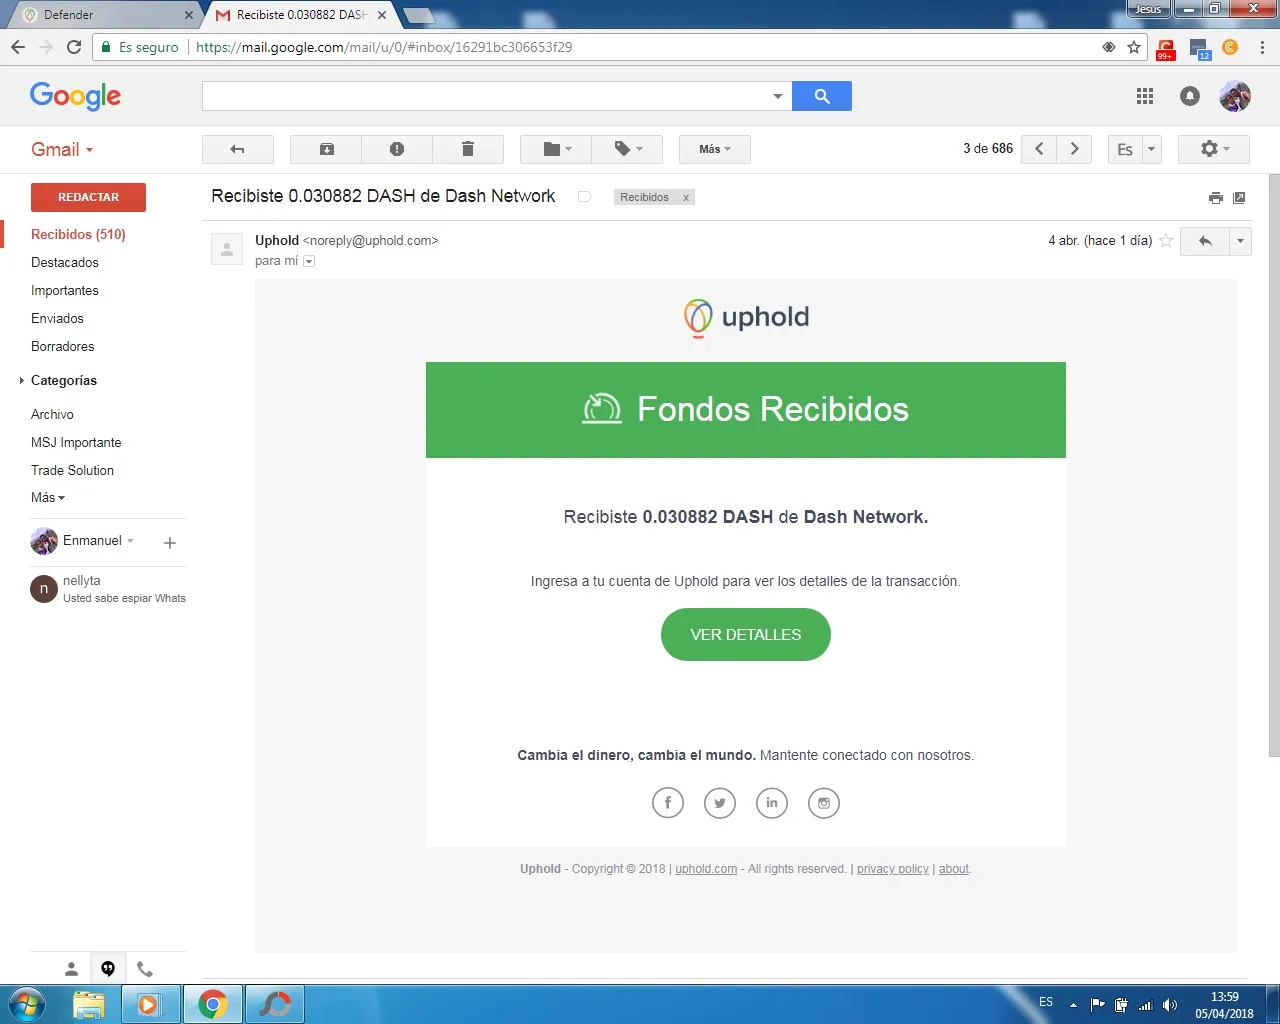Open the Más actions menu
The image size is (1280, 1024).
click(715, 149)
